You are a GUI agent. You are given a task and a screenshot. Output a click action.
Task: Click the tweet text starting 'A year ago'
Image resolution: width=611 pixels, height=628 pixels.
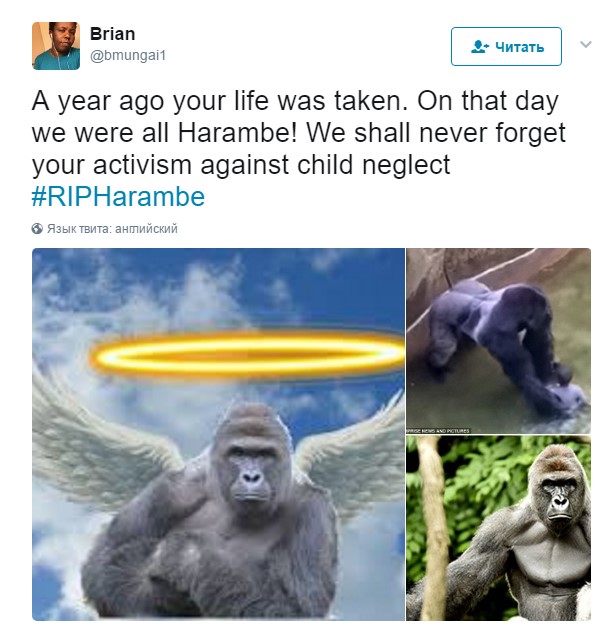pos(298,133)
